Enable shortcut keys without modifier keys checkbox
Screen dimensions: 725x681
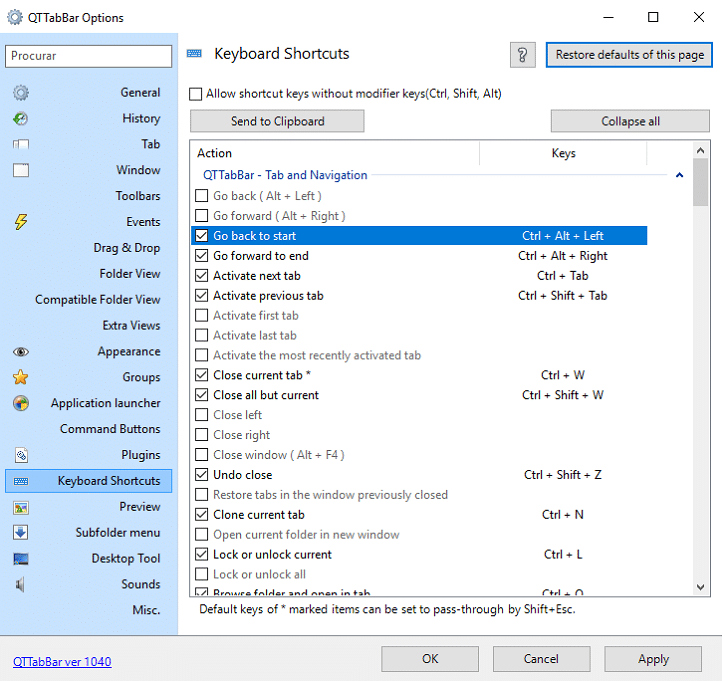pyautogui.click(x=196, y=94)
